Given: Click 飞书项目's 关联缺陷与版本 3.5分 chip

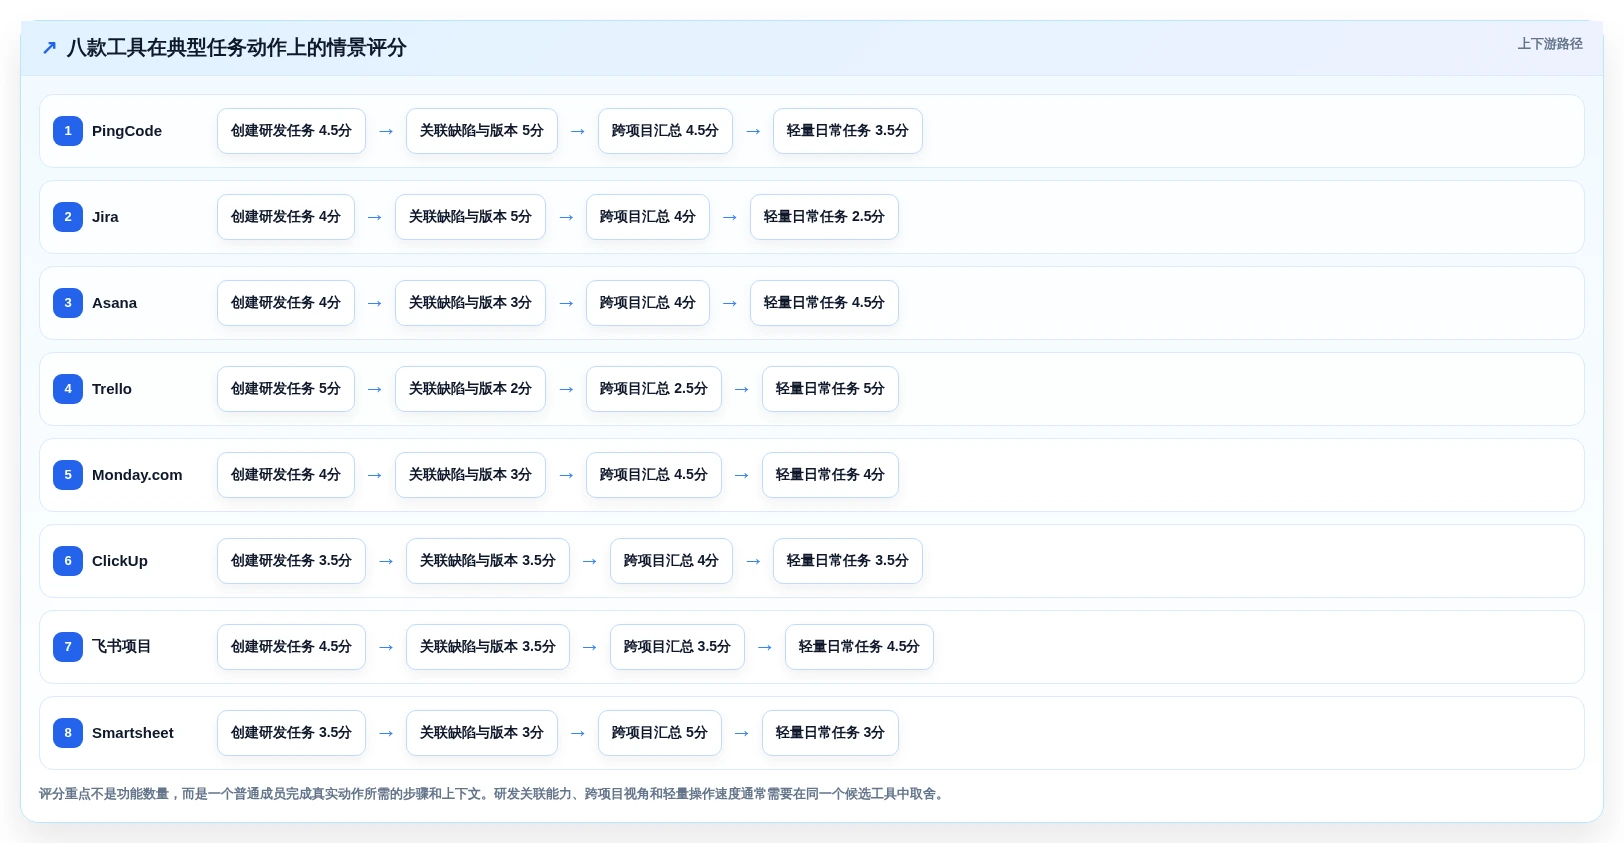Looking at the screenshot, I should click(488, 647).
